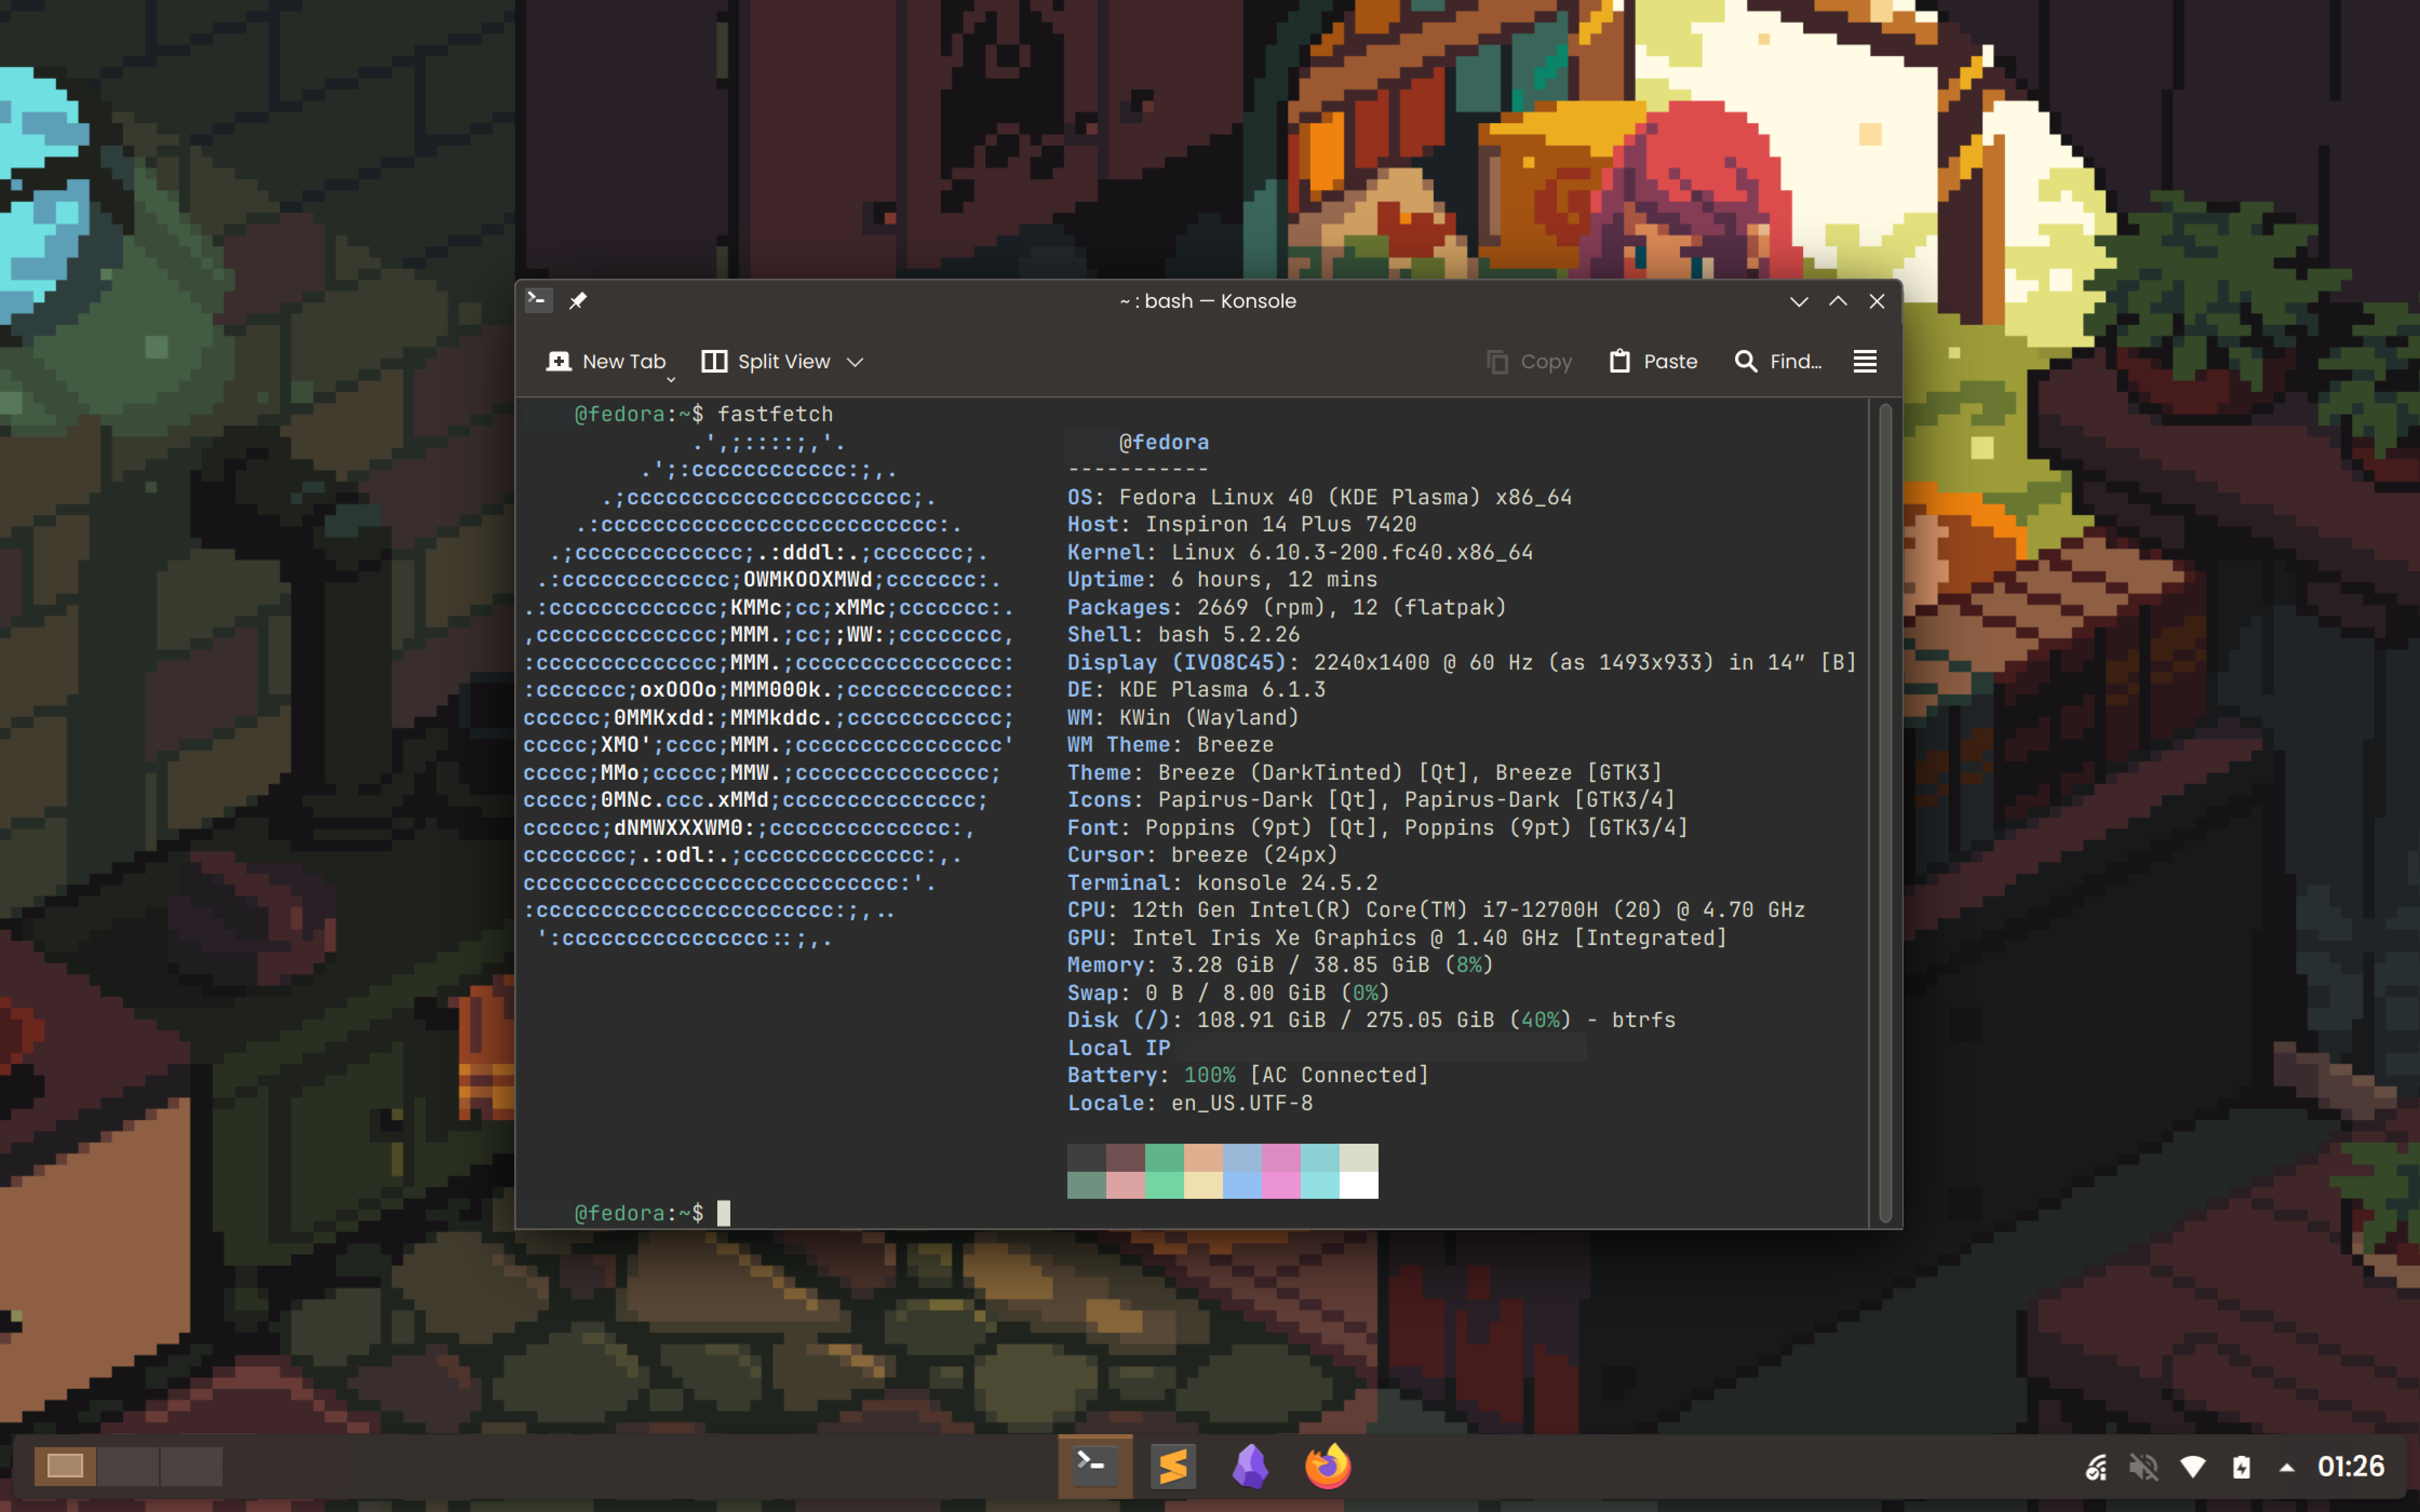Open a New Tab in Konsole
The height and width of the screenshot is (1512, 2420).
pyautogui.click(x=606, y=361)
